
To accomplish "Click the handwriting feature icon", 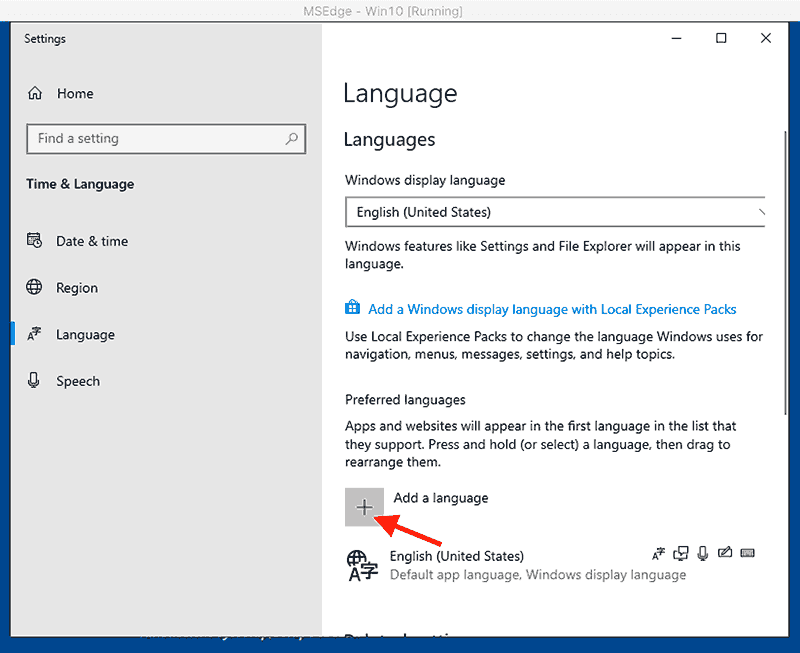I will [725, 553].
